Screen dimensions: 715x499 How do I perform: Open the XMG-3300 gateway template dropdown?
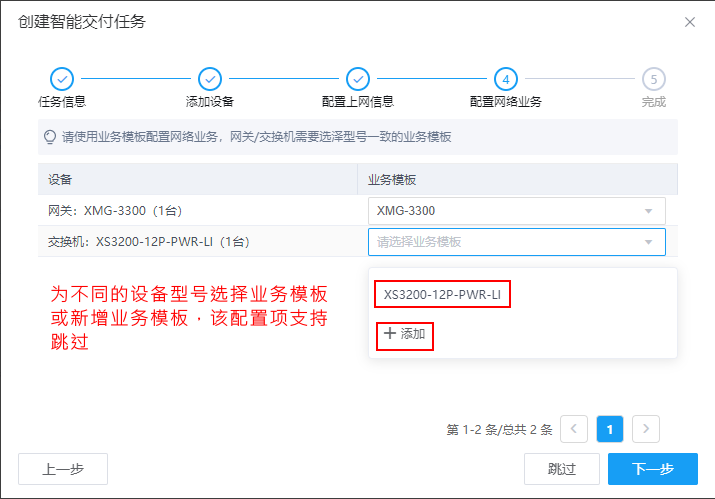[516, 211]
